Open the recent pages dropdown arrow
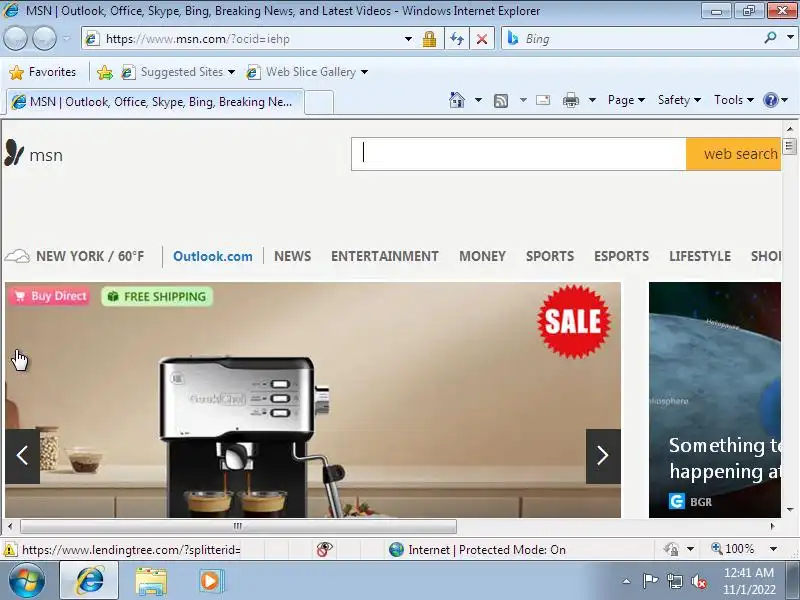800x600 pixels. [67, 38]
